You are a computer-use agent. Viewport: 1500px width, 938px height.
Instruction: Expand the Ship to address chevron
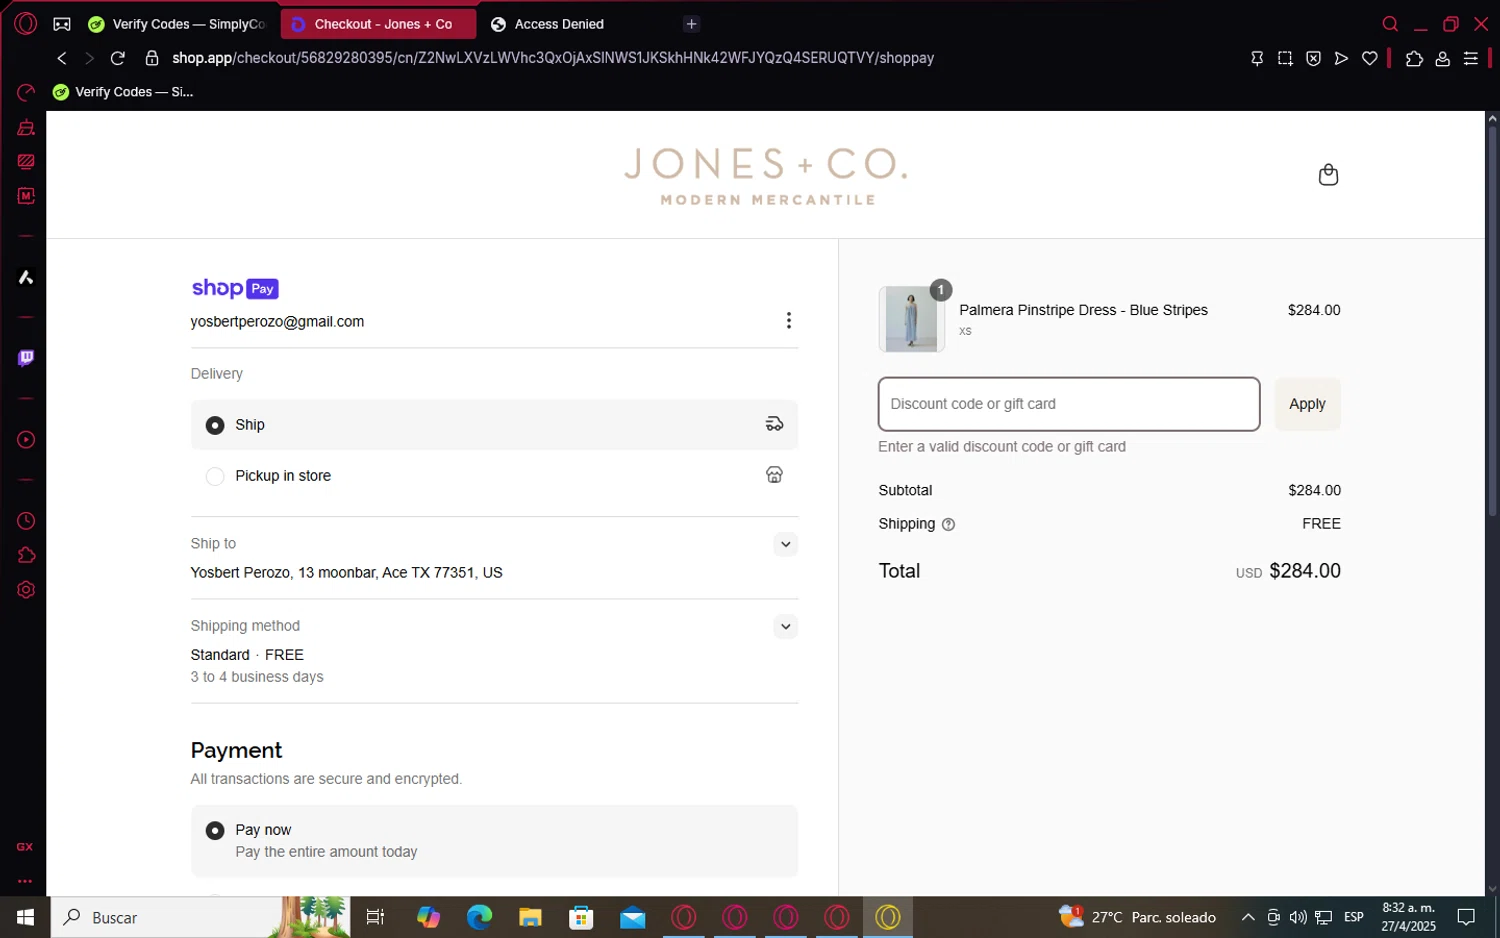coord(785,545)
